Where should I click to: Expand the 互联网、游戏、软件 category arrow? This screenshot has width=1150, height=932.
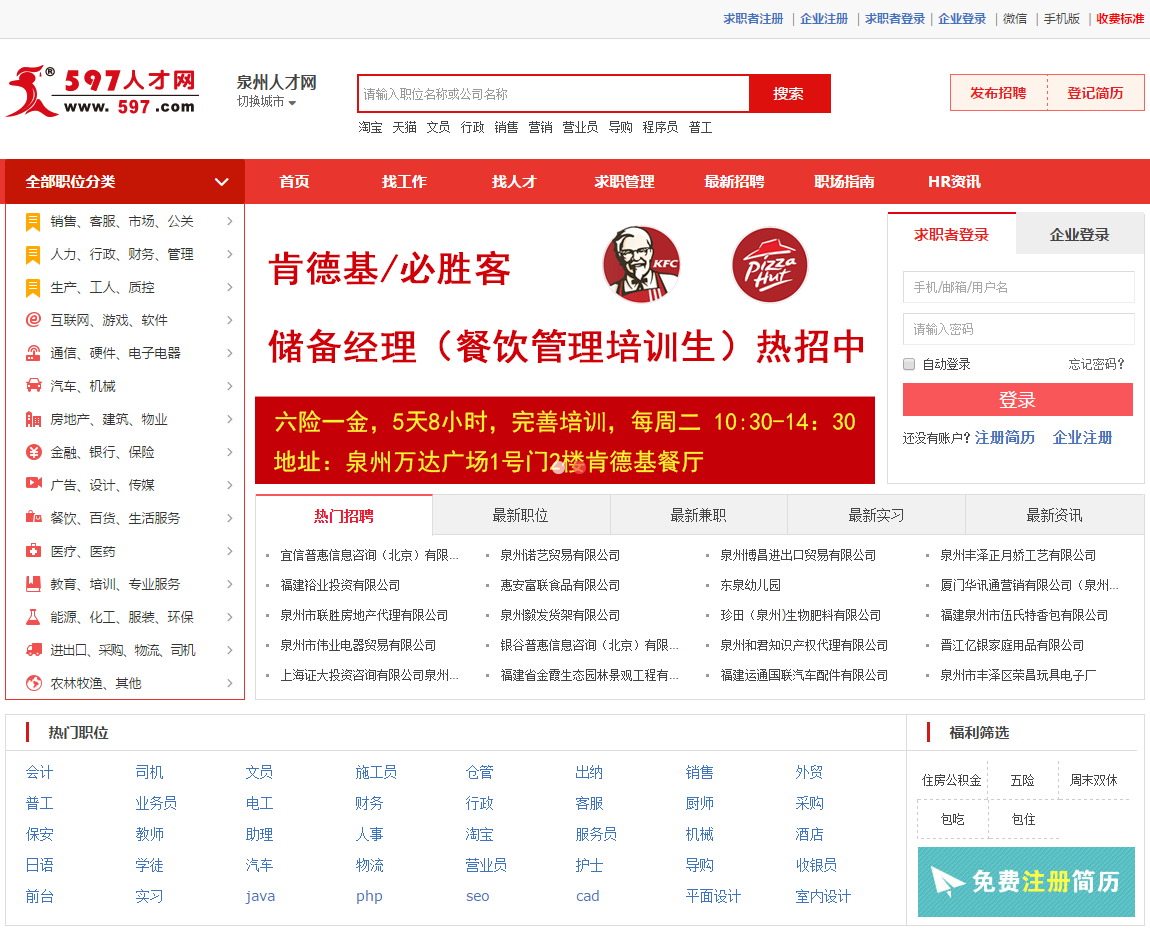point(230,320)
